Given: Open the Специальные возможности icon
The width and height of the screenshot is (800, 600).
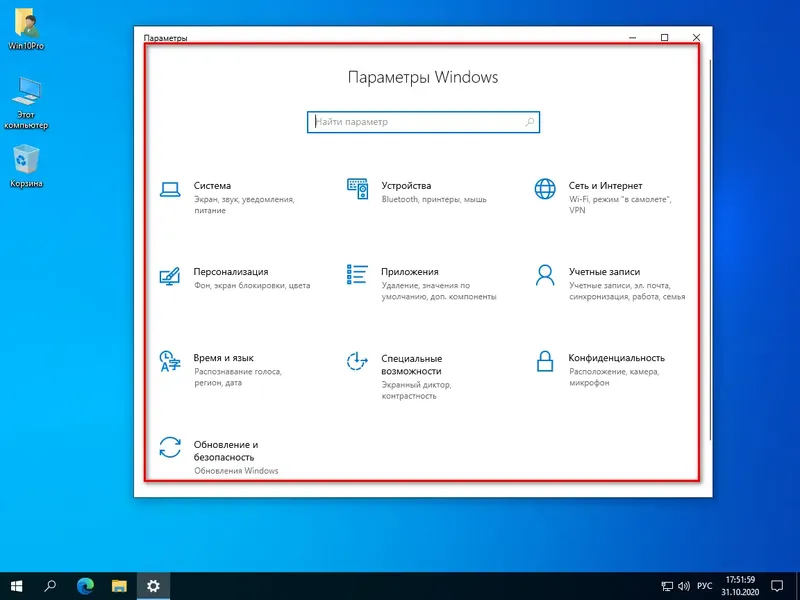Looking at the screenshot, I should tap(357, 361).
